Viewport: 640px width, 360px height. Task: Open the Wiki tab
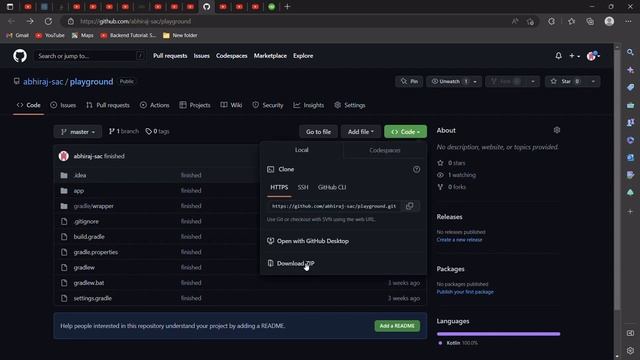tap(231, 105)
